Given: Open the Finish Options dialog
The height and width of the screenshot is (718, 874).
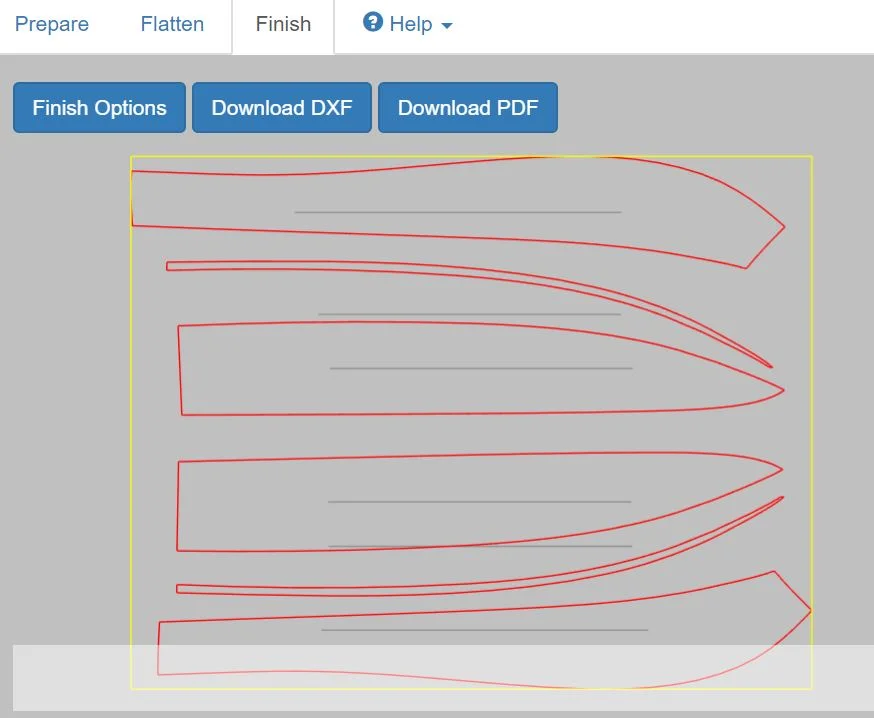Looking at the screenshot, I should [98, 107].
